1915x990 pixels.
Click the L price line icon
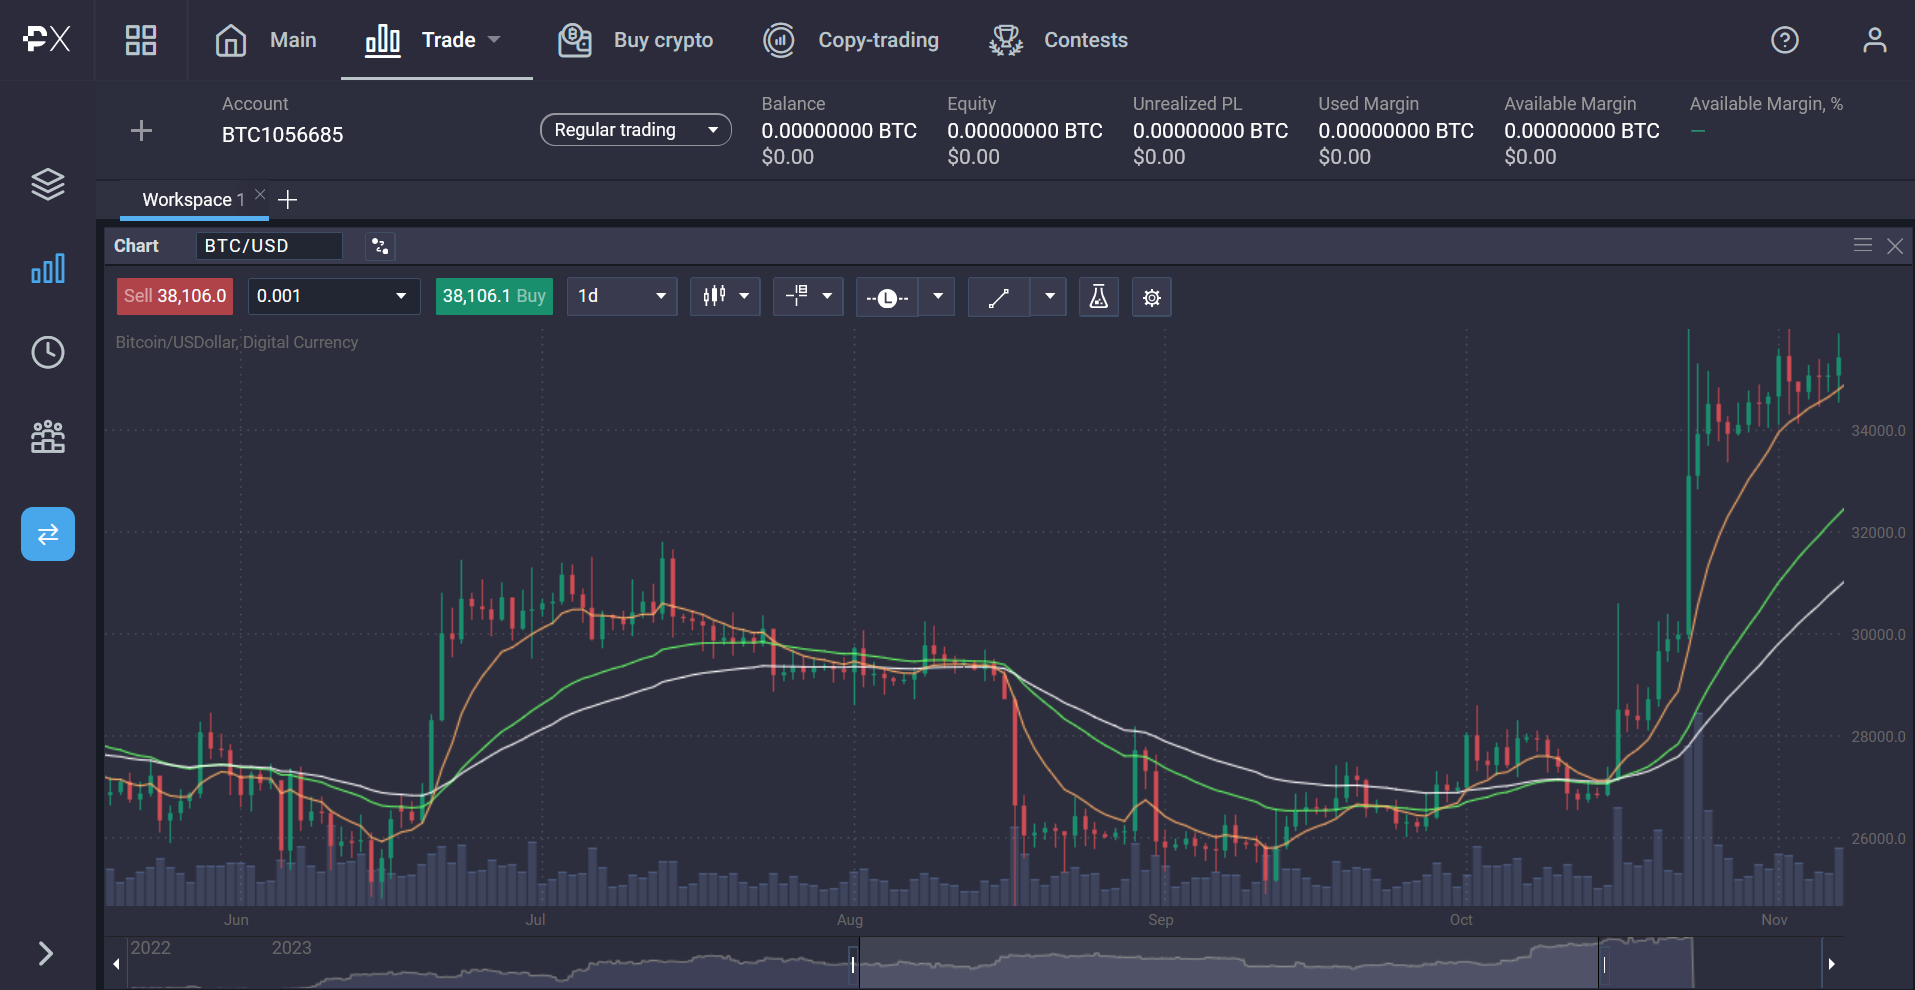(887, 297)
